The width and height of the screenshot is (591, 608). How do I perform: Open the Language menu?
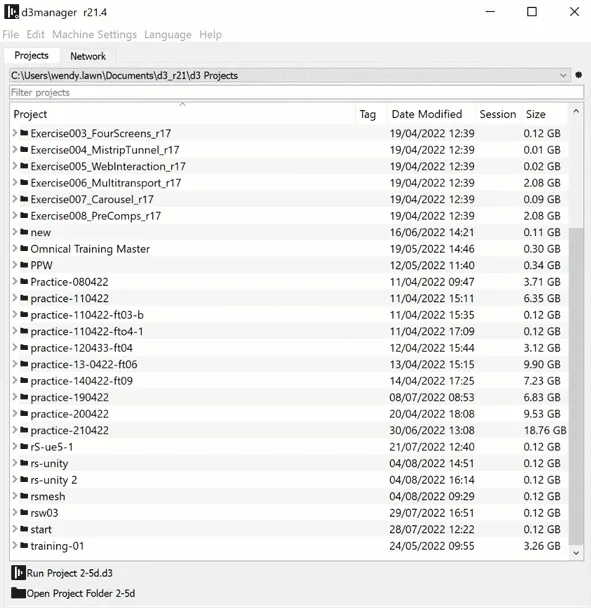[x=168, y=35]
